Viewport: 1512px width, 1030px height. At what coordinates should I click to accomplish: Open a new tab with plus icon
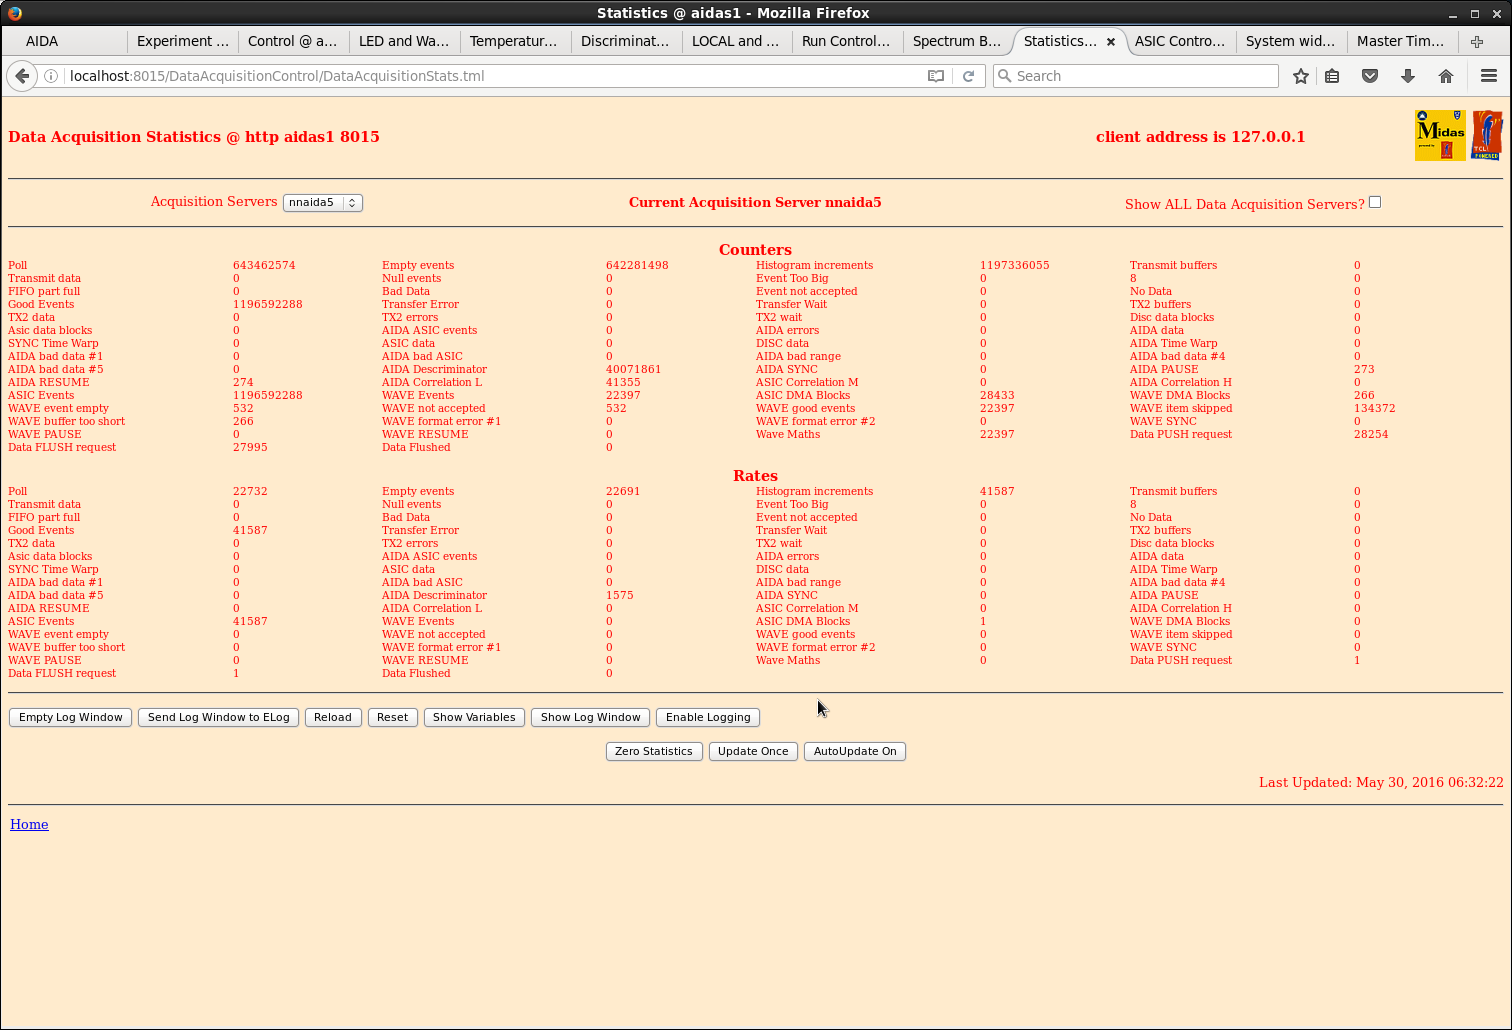pyautogui.click(x=1477, y=41)
